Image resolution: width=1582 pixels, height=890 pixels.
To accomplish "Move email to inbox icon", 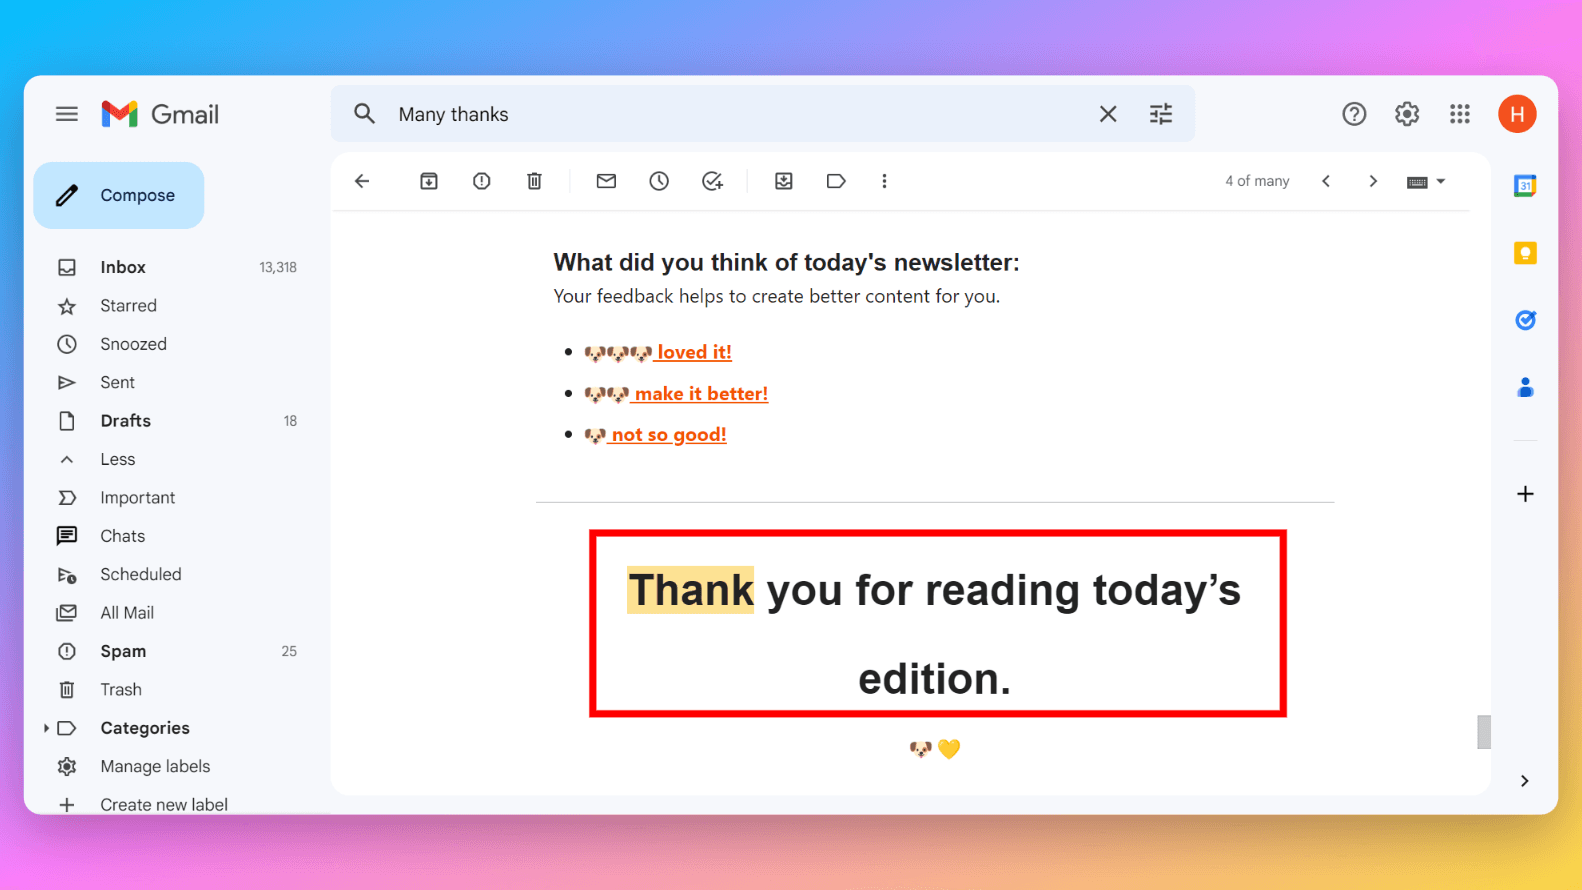I will pyautogui.click(x=784, y=181).
